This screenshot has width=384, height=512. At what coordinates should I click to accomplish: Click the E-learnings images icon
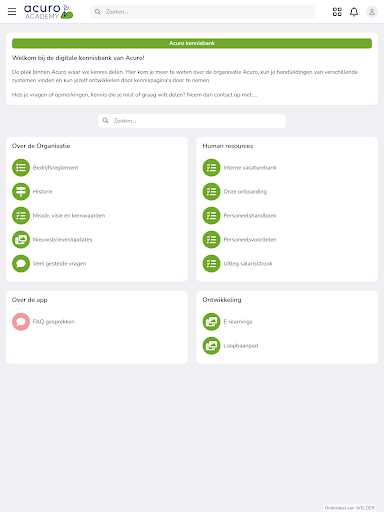[211, 321]
